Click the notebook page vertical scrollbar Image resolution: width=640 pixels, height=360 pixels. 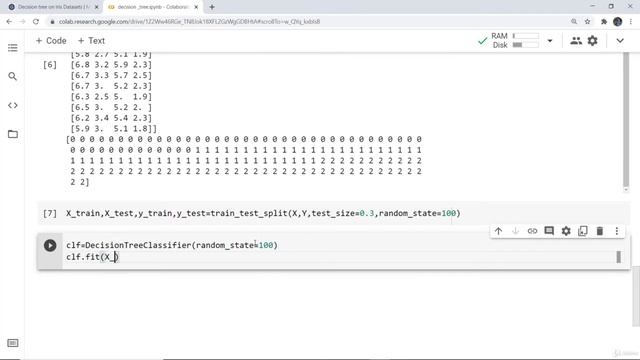[x=636, y=296]
